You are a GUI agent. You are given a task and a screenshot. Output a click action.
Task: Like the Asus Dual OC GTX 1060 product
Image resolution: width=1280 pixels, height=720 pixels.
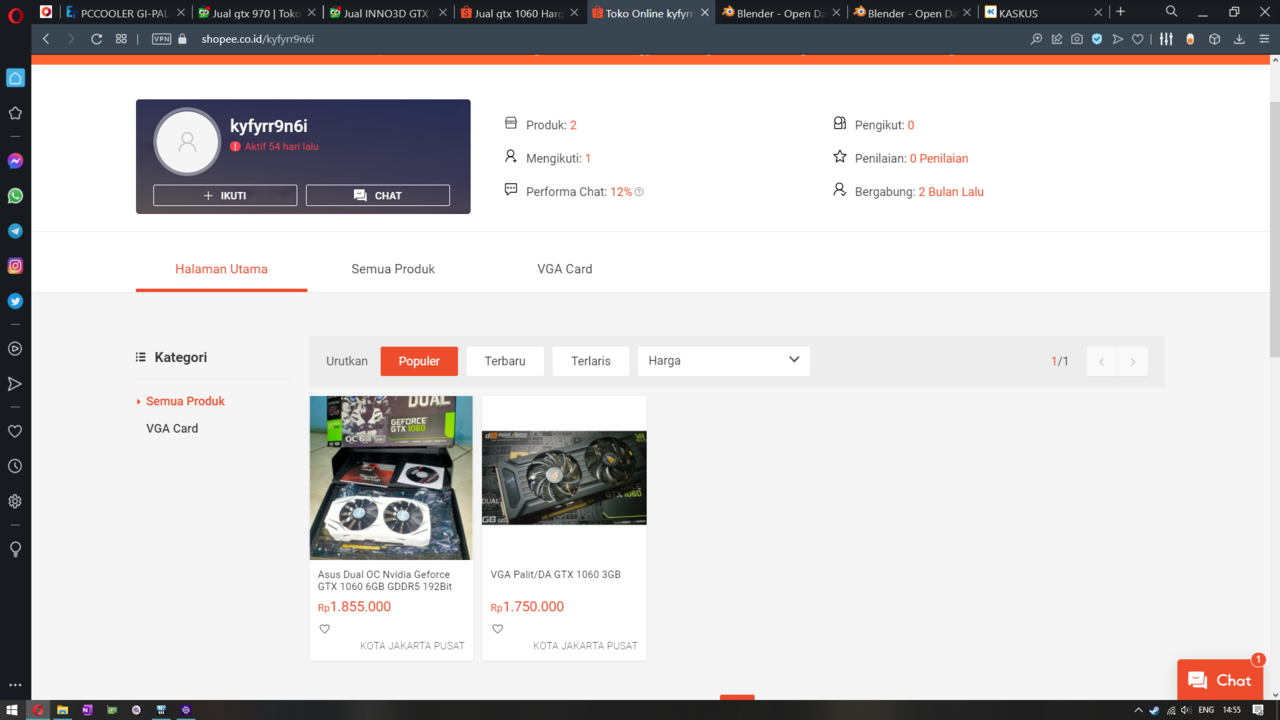click(325, 629)
